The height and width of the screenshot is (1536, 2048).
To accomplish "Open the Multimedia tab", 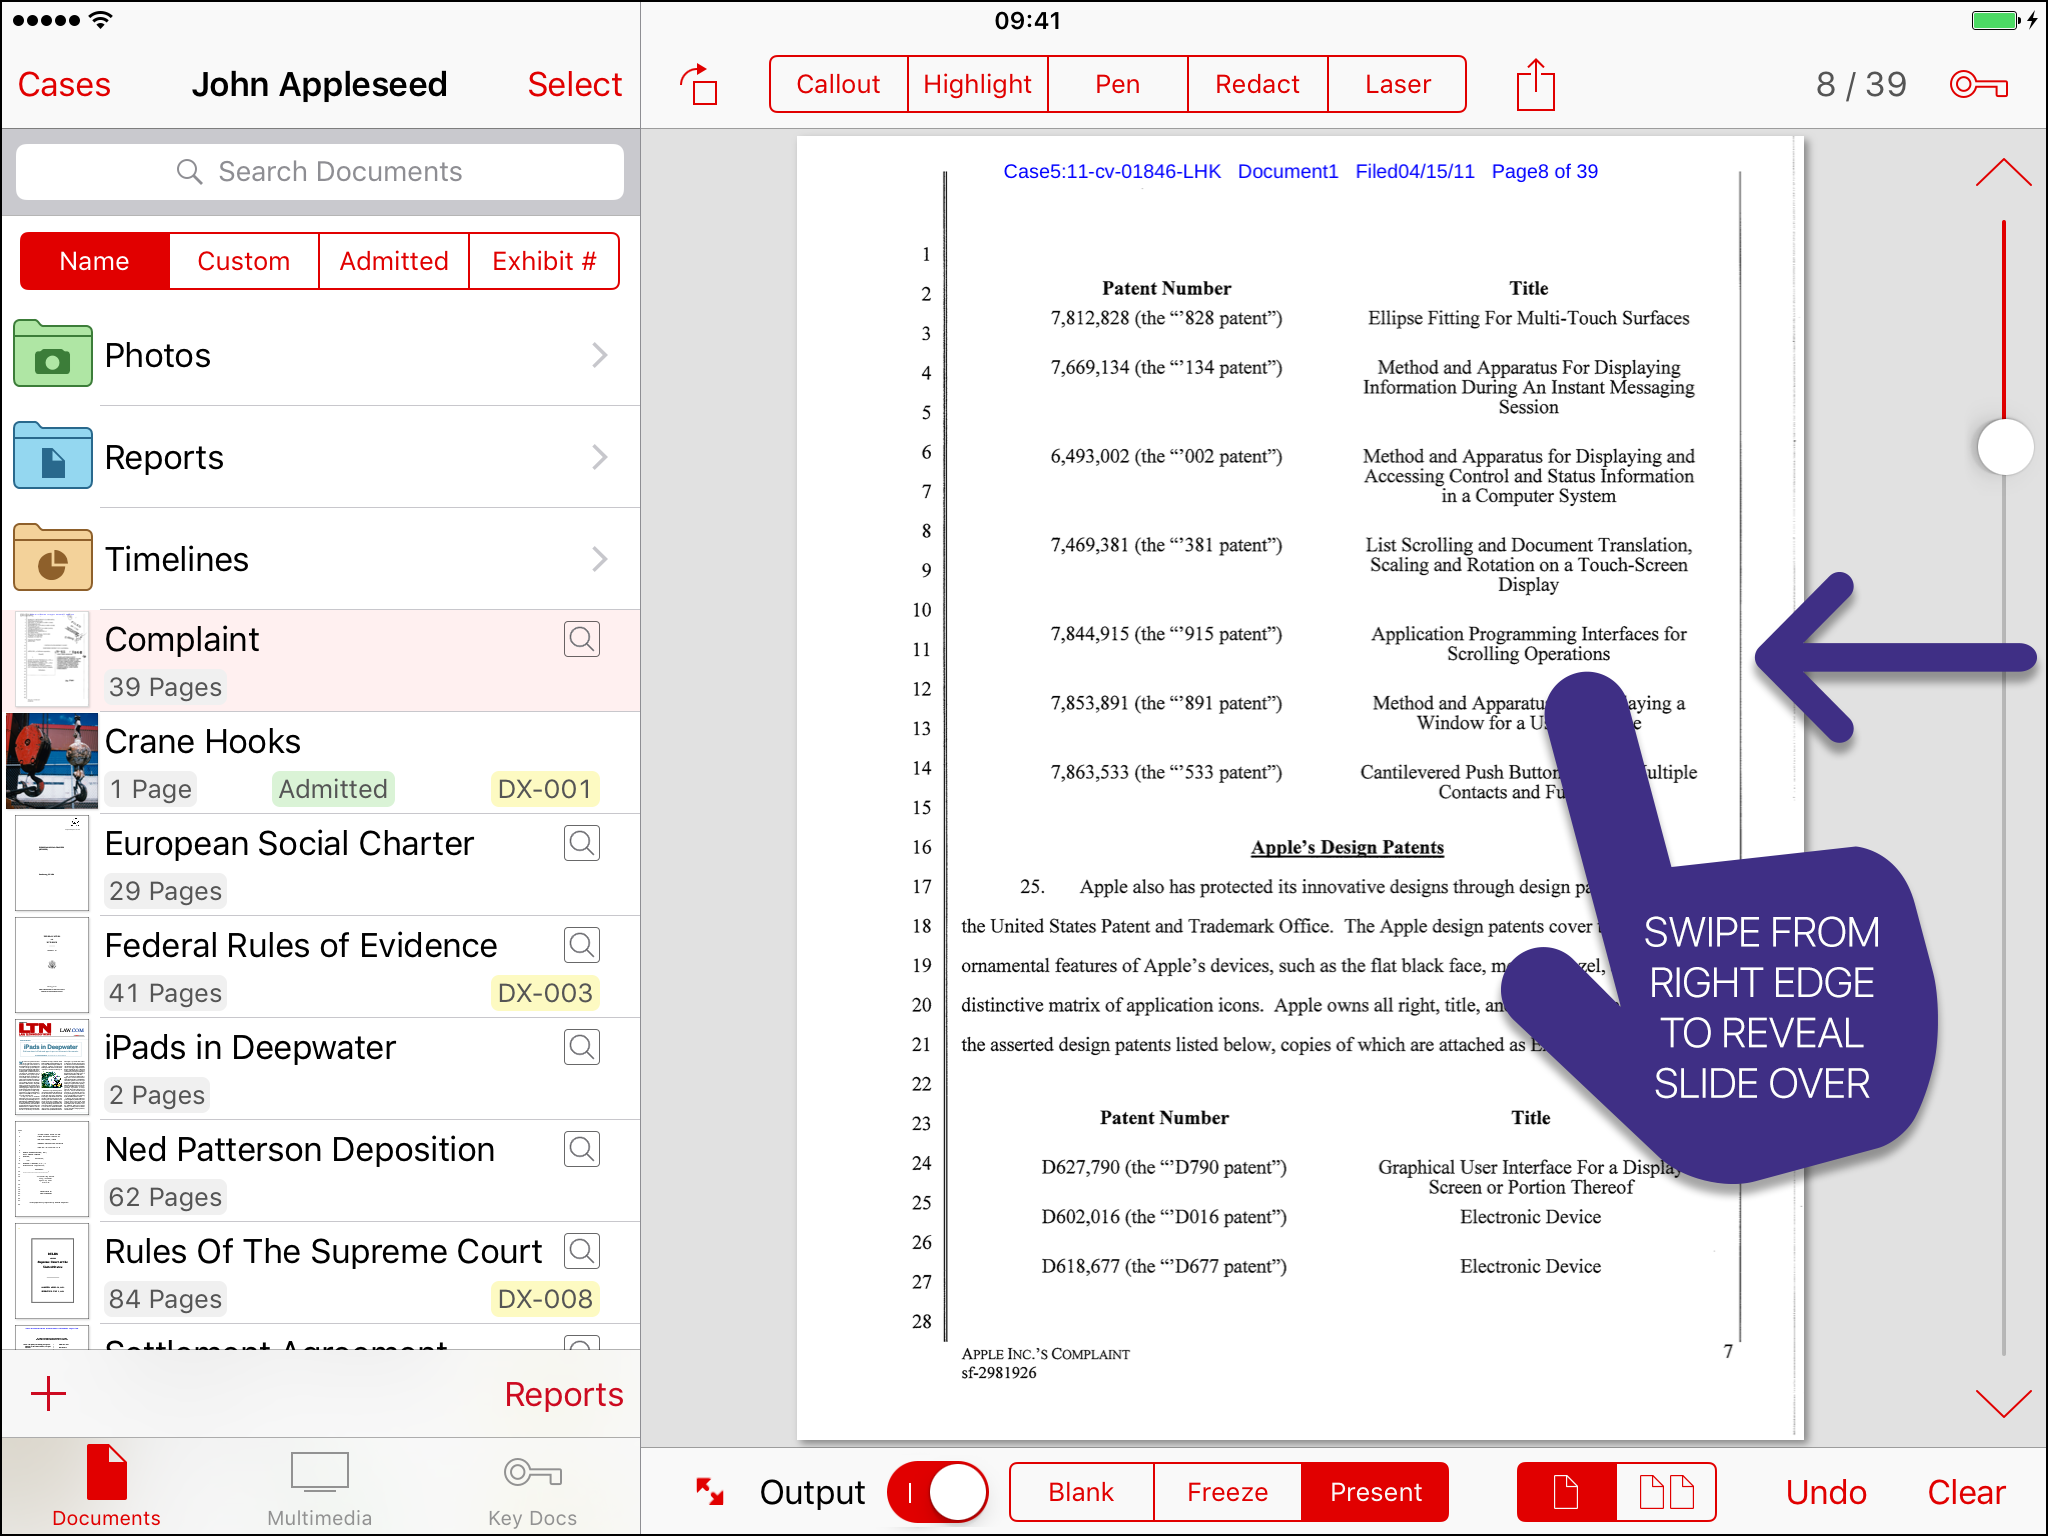I will [319, 1488].
